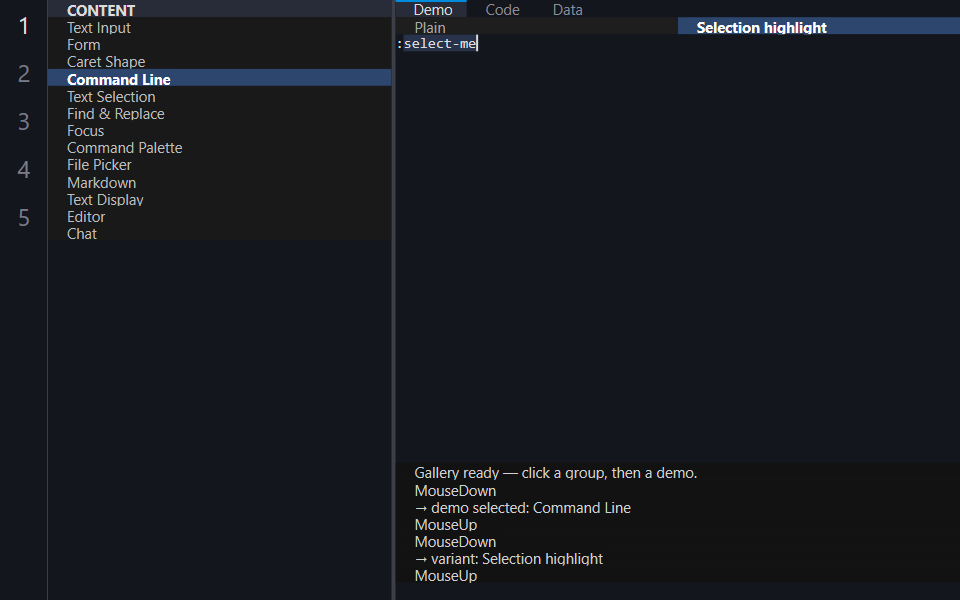Show the Markdown demo
The width and height of the screenshot is (960, 600).
point(219,182)
